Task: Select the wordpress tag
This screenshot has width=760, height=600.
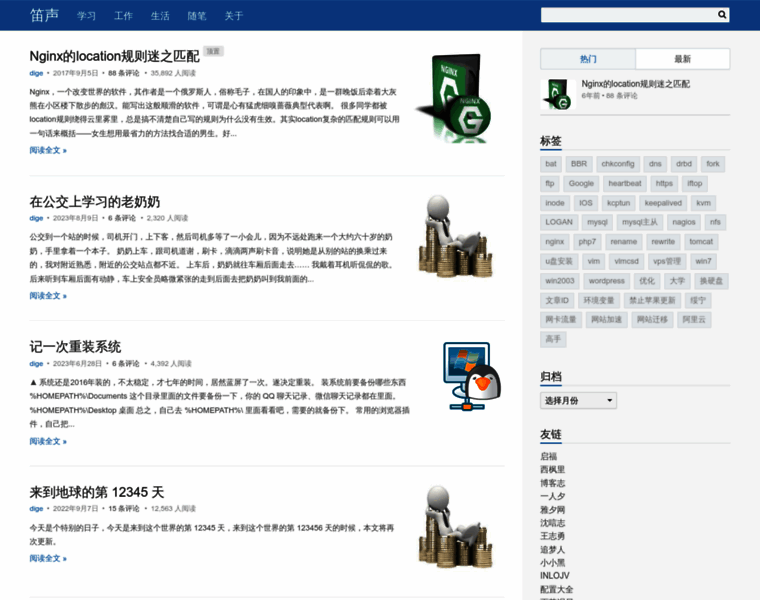Action: (606, 281)
